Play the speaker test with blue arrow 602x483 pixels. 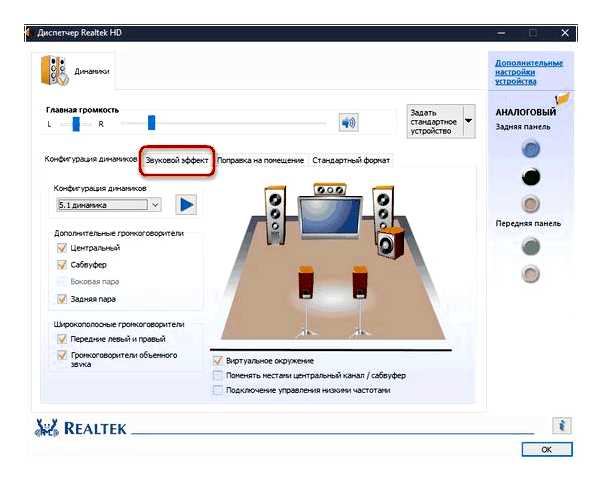pyautogui.click(x=186, y=205)
